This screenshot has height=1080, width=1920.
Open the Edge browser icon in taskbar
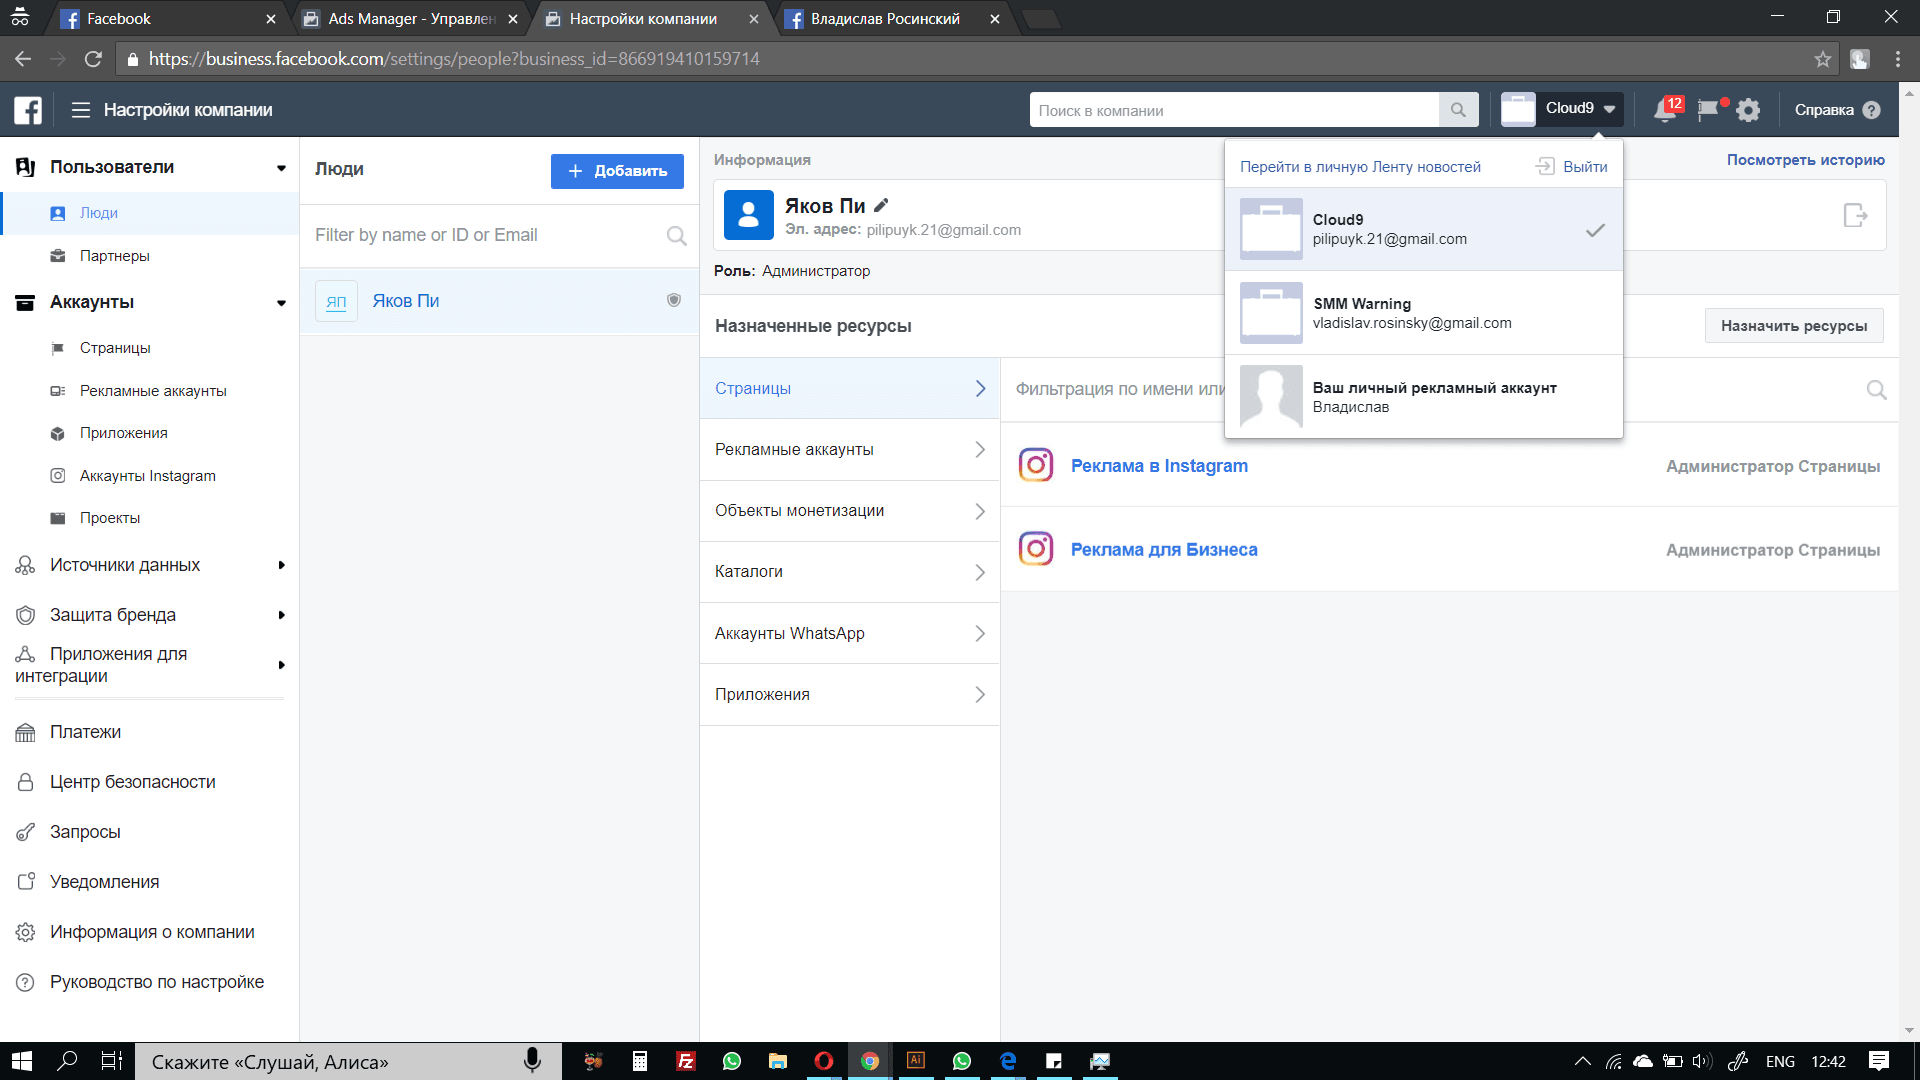click(x=1008, y=1061)
